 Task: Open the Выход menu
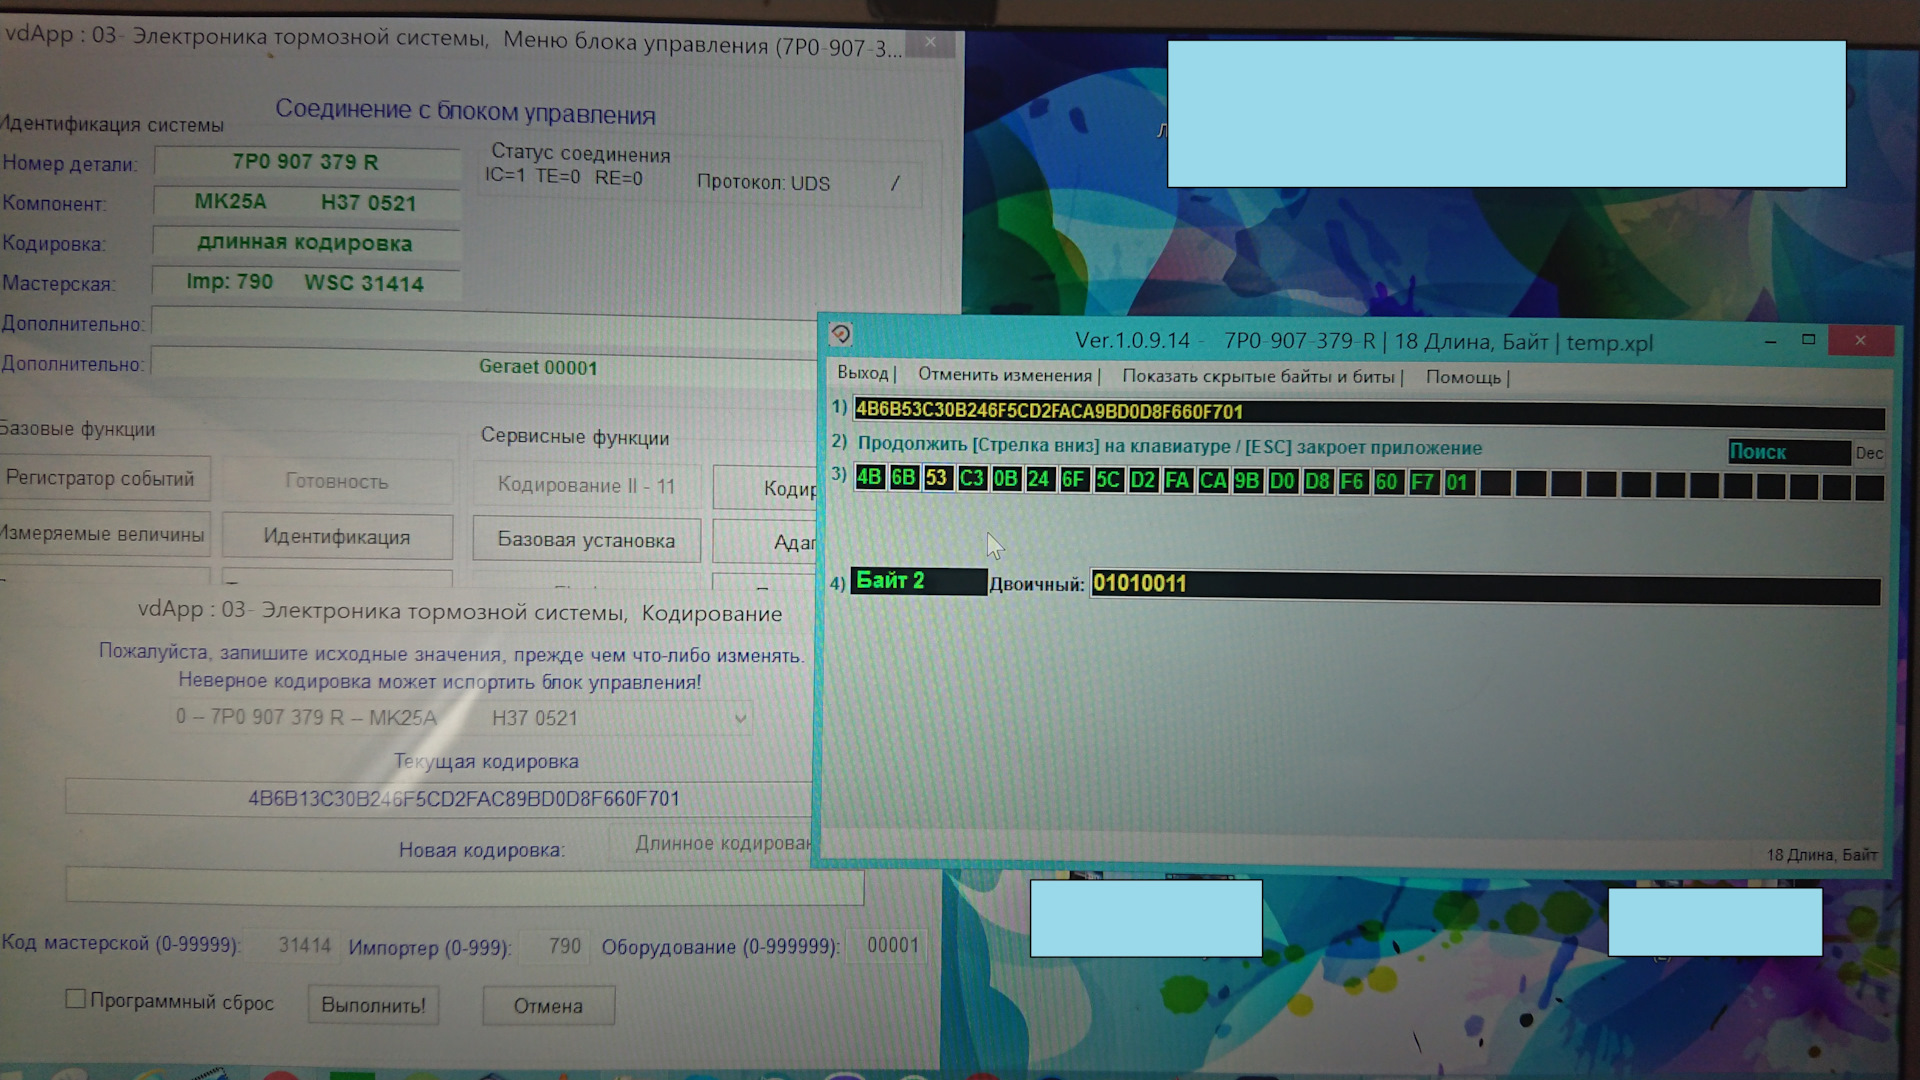click(x=863, y=373)
